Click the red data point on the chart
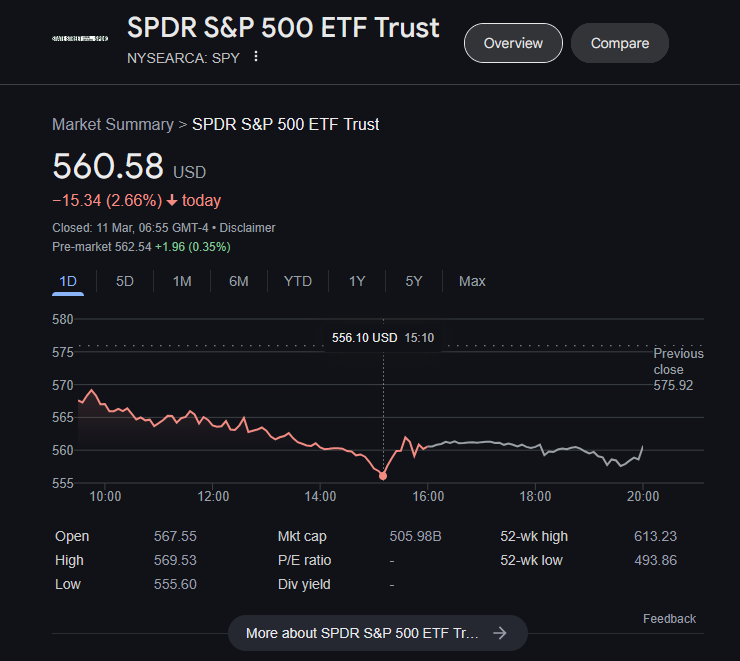The image size is (740, 661). (383, 476)
